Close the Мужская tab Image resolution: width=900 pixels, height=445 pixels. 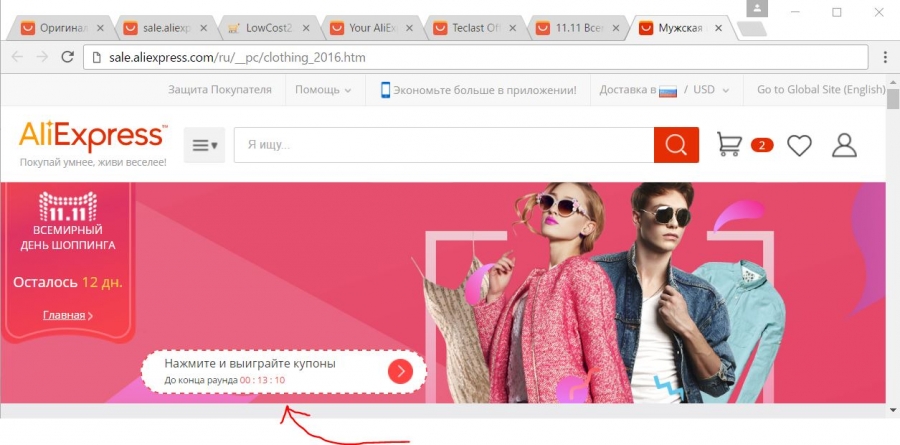tap(719, 28)
